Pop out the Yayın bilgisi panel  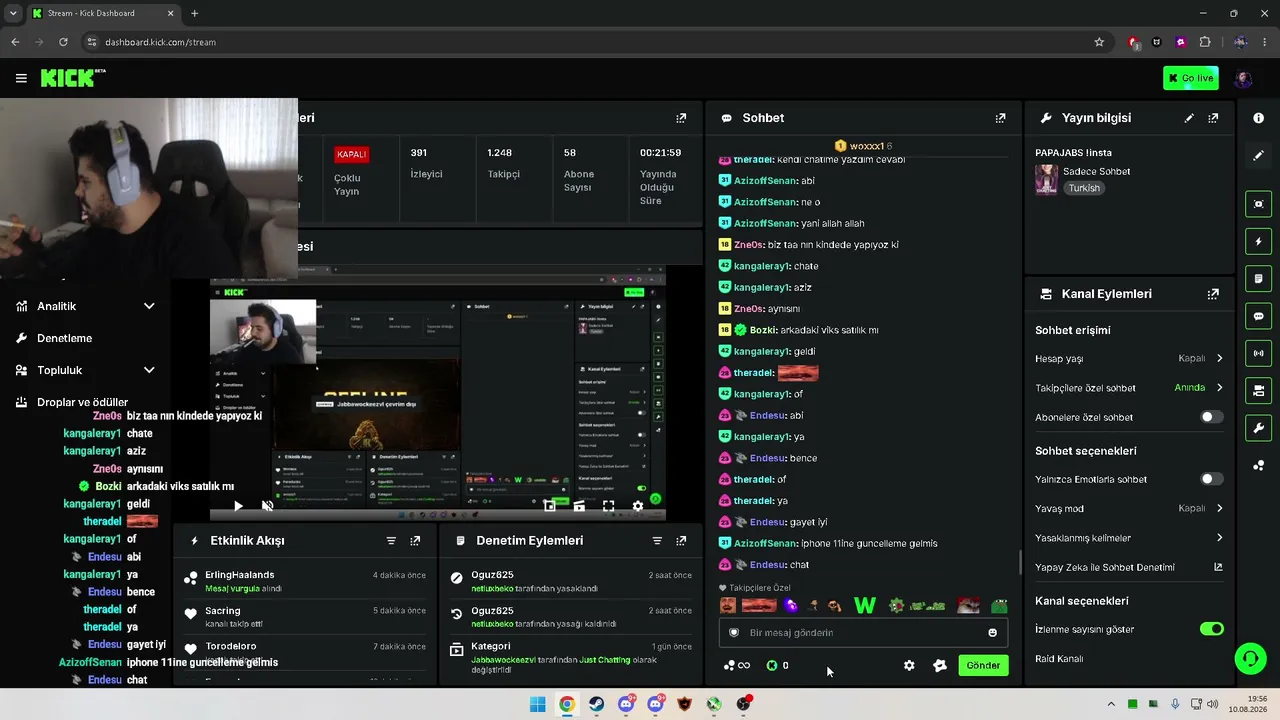pyautogui.click(x=1213, y=118)
